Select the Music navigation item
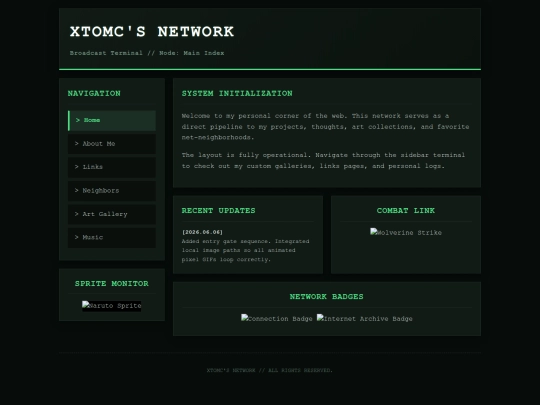Screen dimensions: 540x405 point(112,238)
